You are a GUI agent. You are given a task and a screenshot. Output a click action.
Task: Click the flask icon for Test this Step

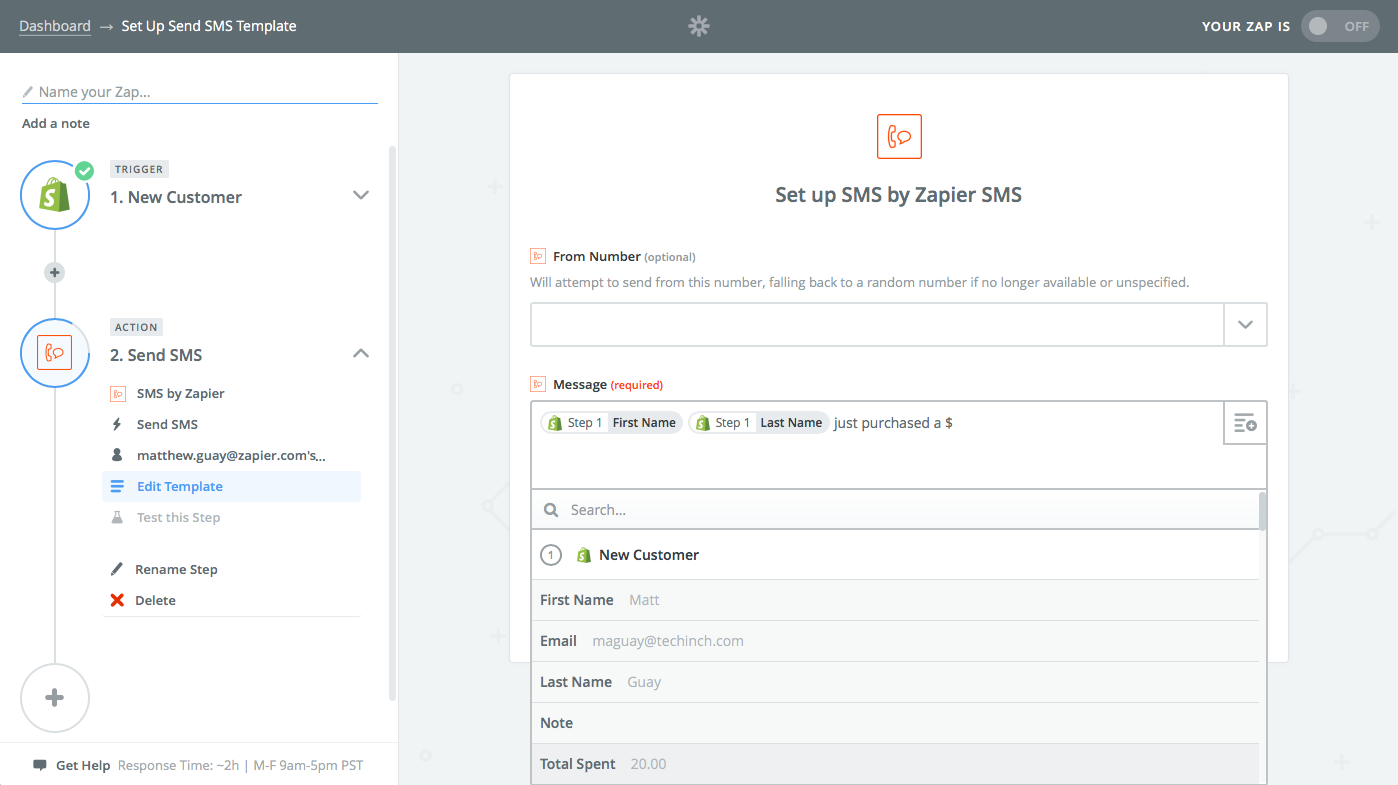pos(117,518)
